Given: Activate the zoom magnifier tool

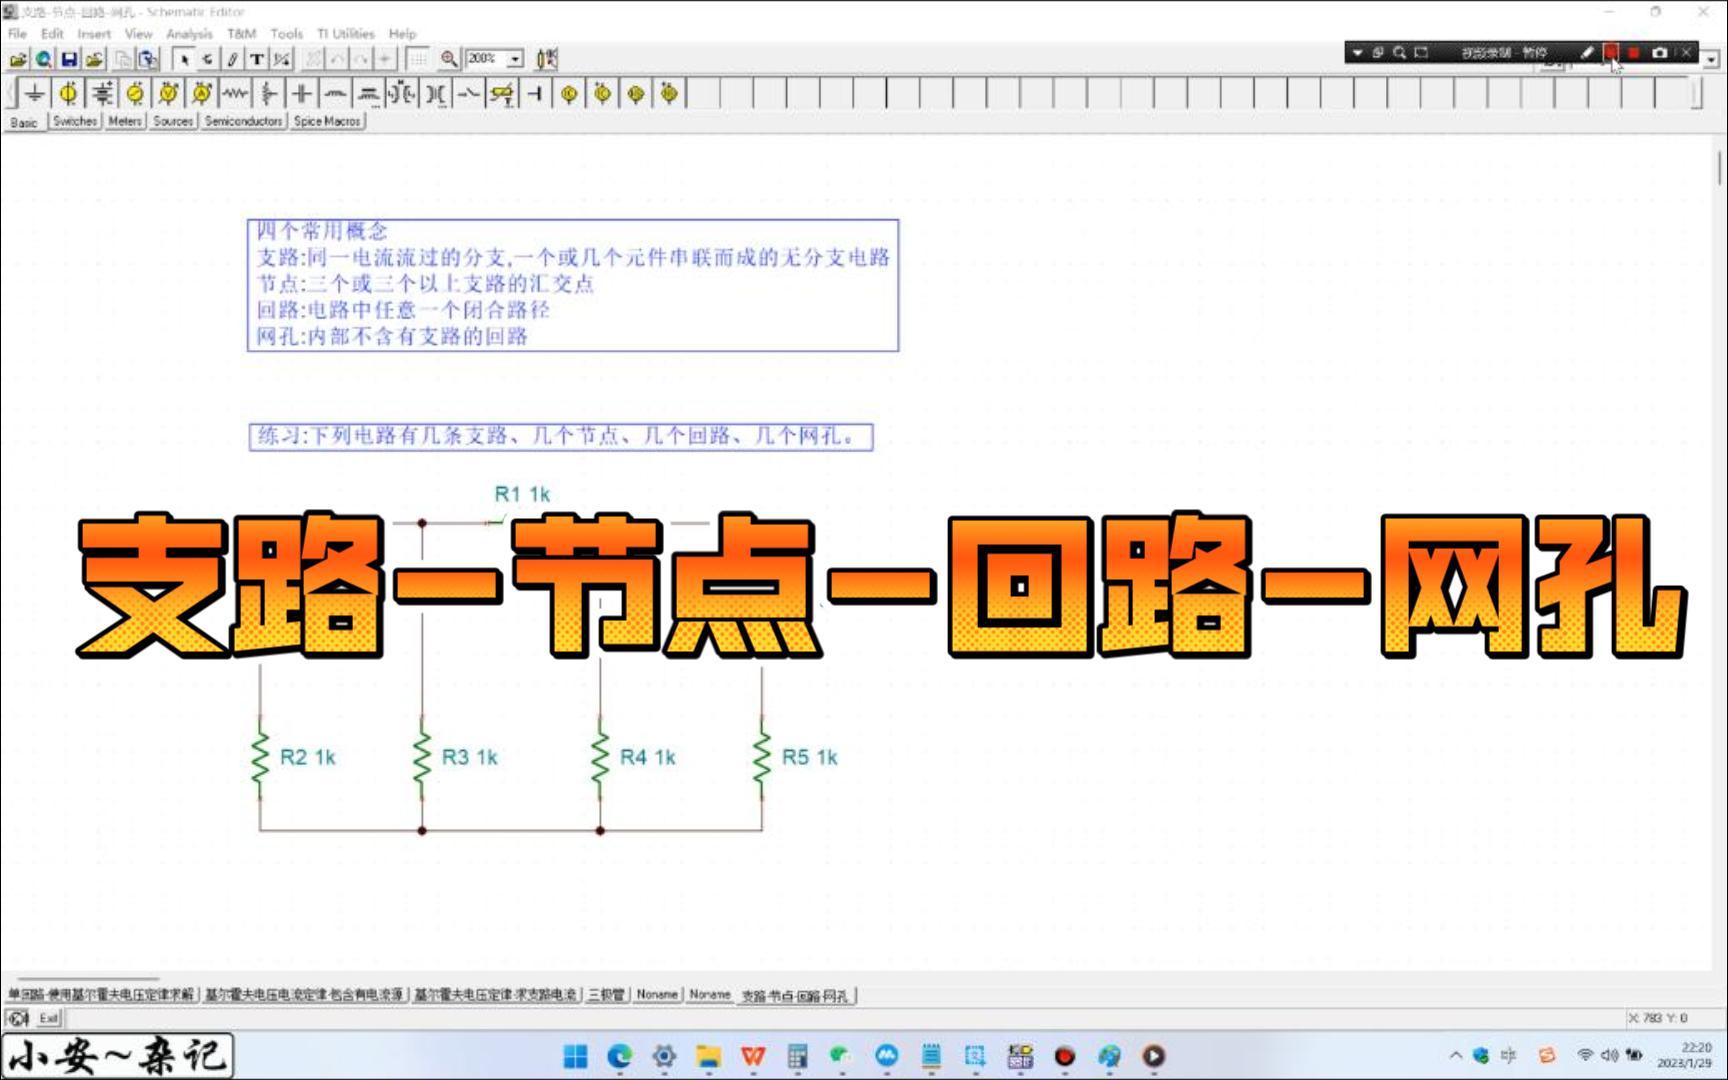Looking at the screenshot, I should click(449, 58).
